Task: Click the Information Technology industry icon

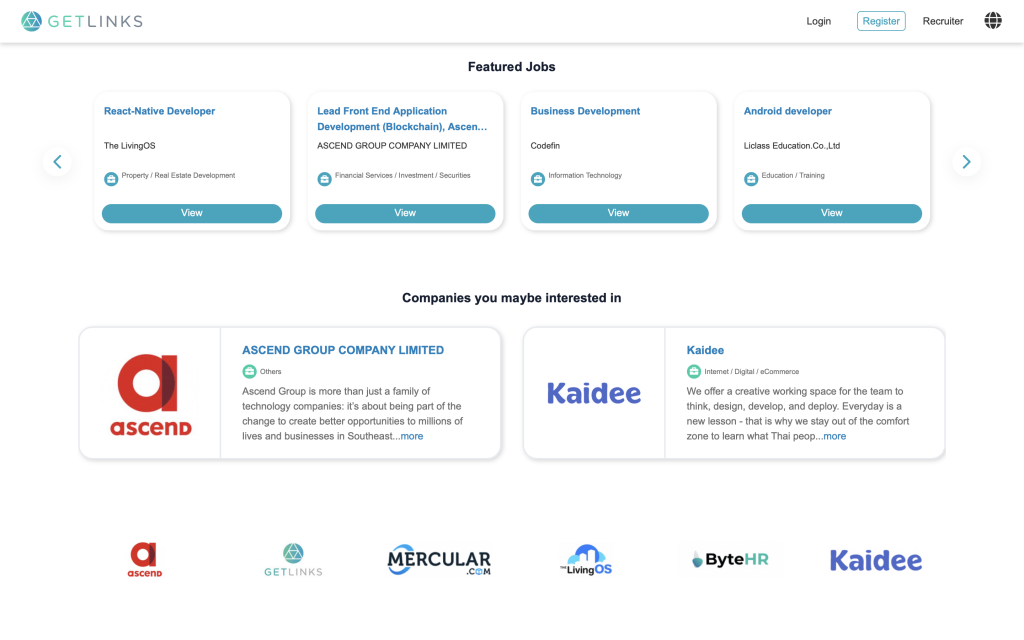Action: 537,178
